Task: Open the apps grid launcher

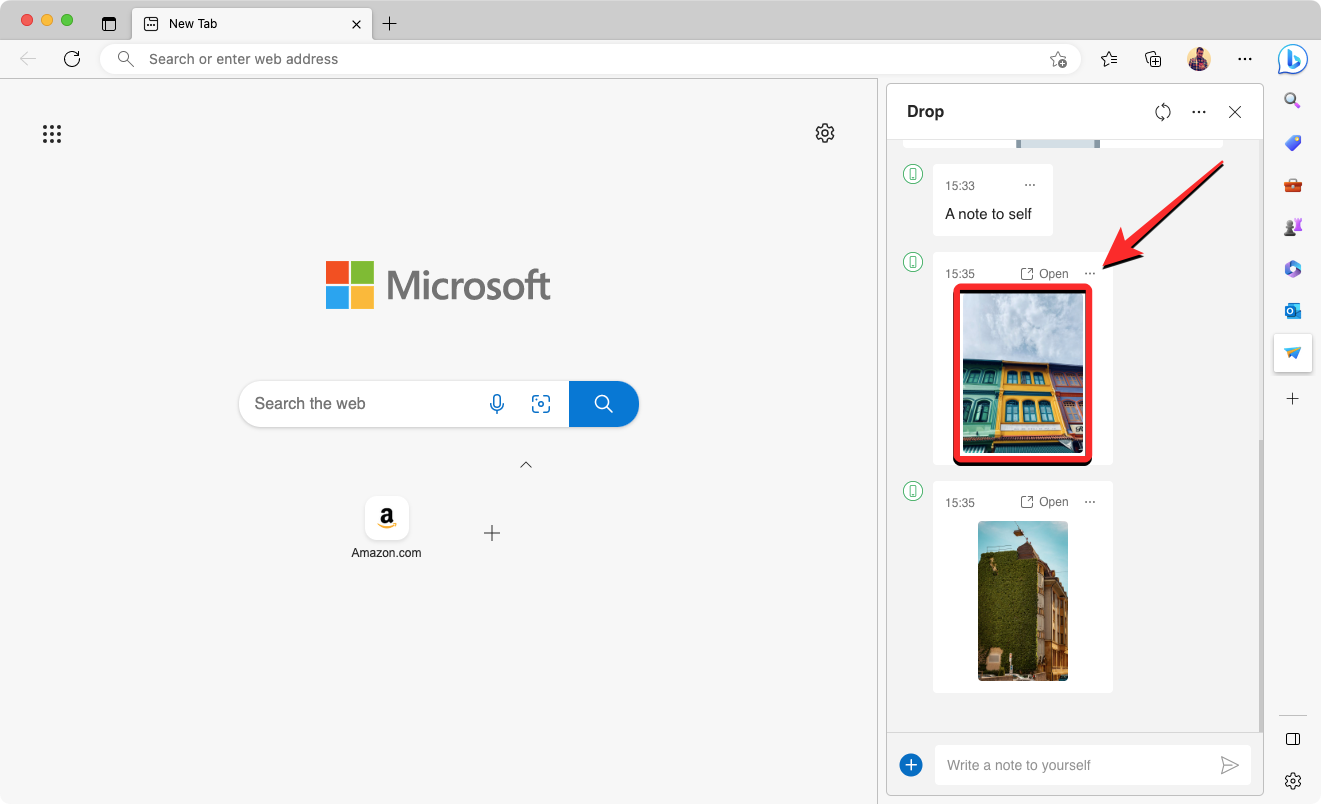Action: [52, 134]
